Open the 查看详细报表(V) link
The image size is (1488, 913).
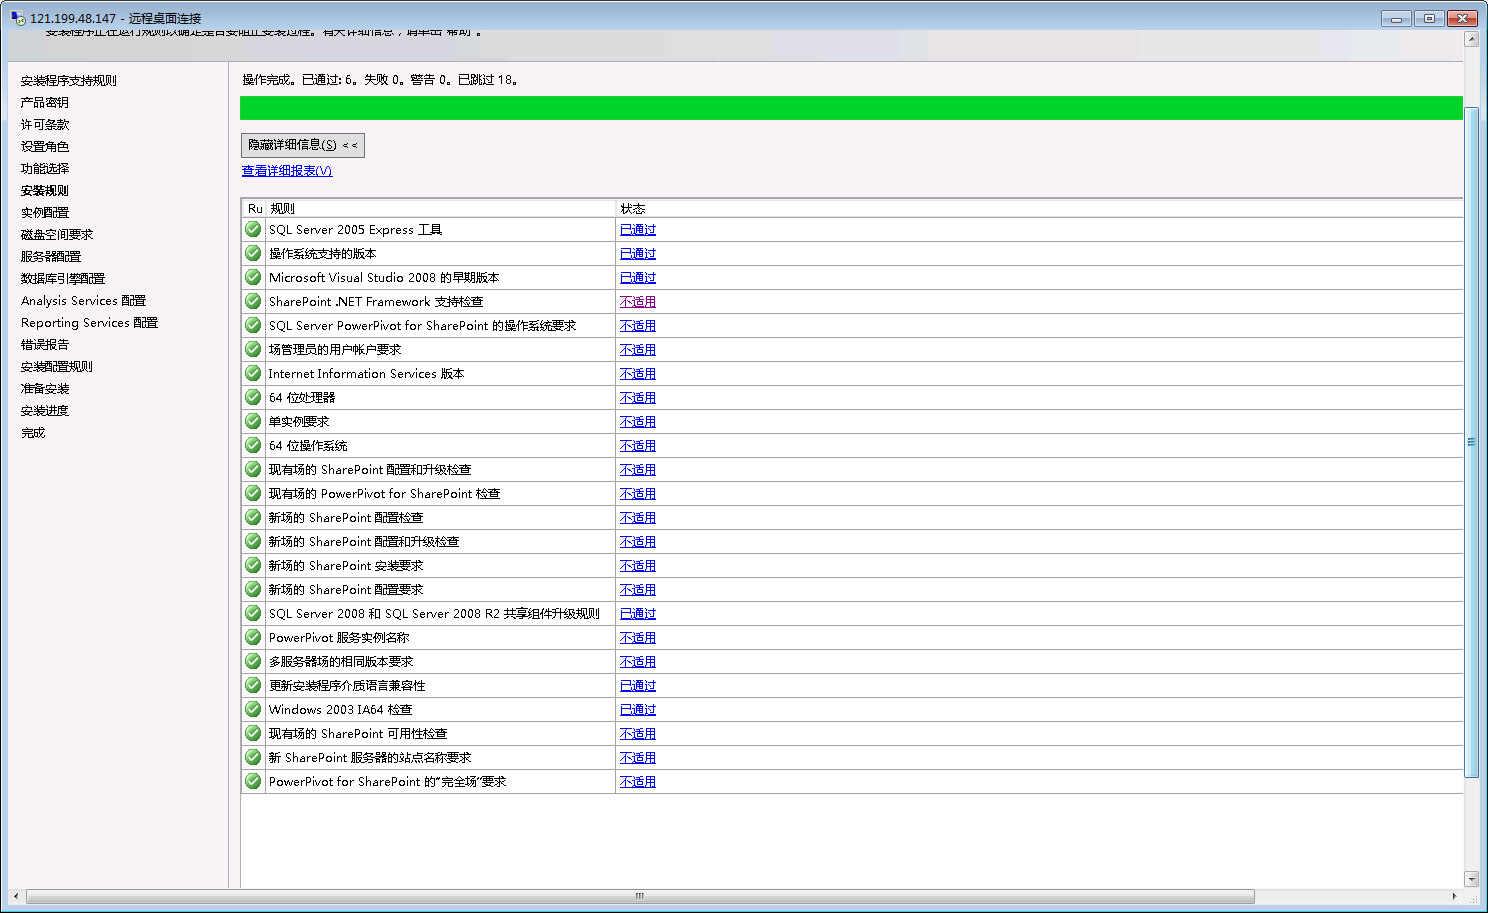287,171
